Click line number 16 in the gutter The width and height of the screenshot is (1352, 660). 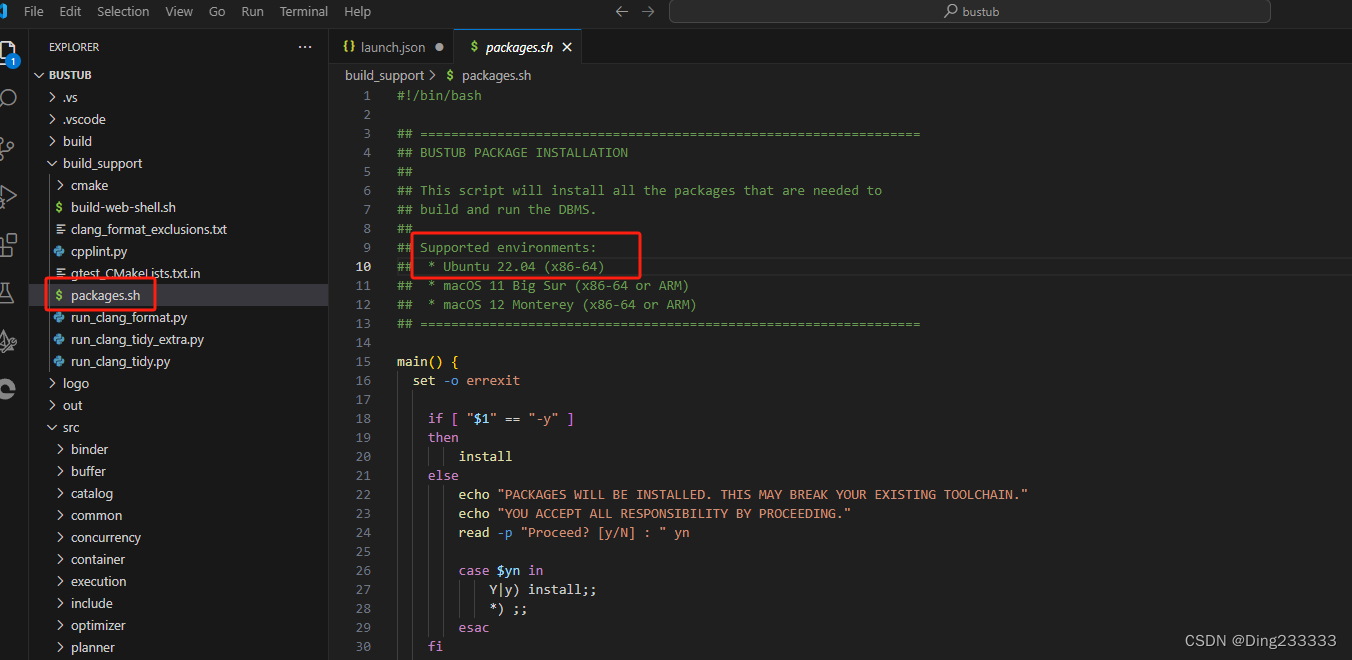[362, 381]
